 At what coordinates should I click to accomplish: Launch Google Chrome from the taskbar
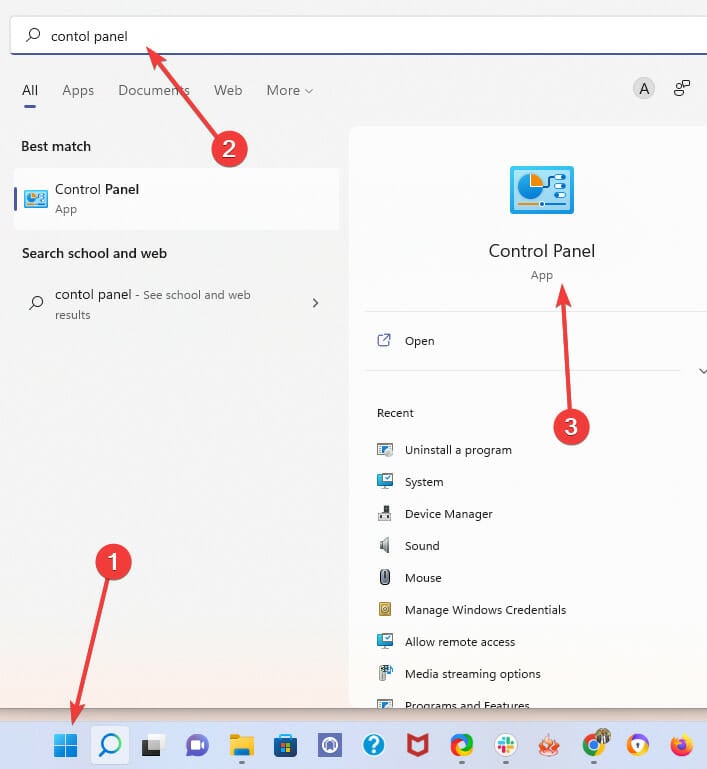(594, 744)
